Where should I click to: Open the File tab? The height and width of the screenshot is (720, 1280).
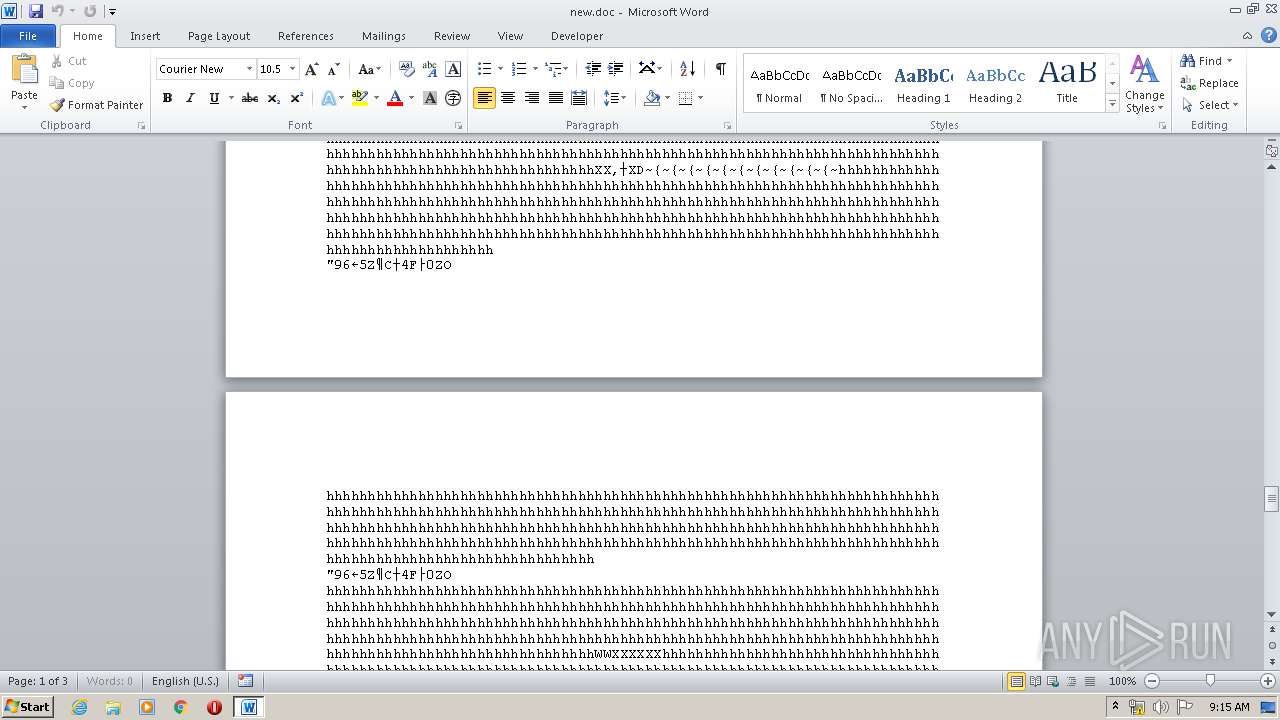click(x=28, y=36)
